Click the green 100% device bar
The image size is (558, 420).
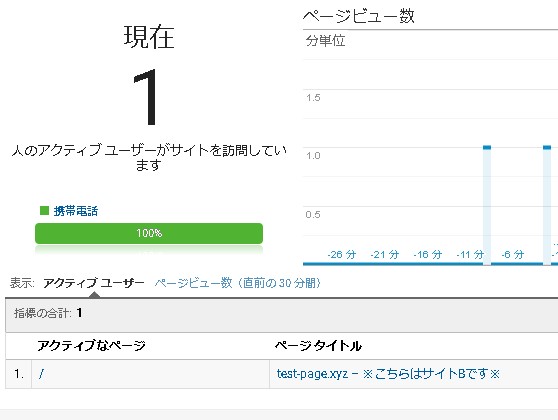[149, 233]
